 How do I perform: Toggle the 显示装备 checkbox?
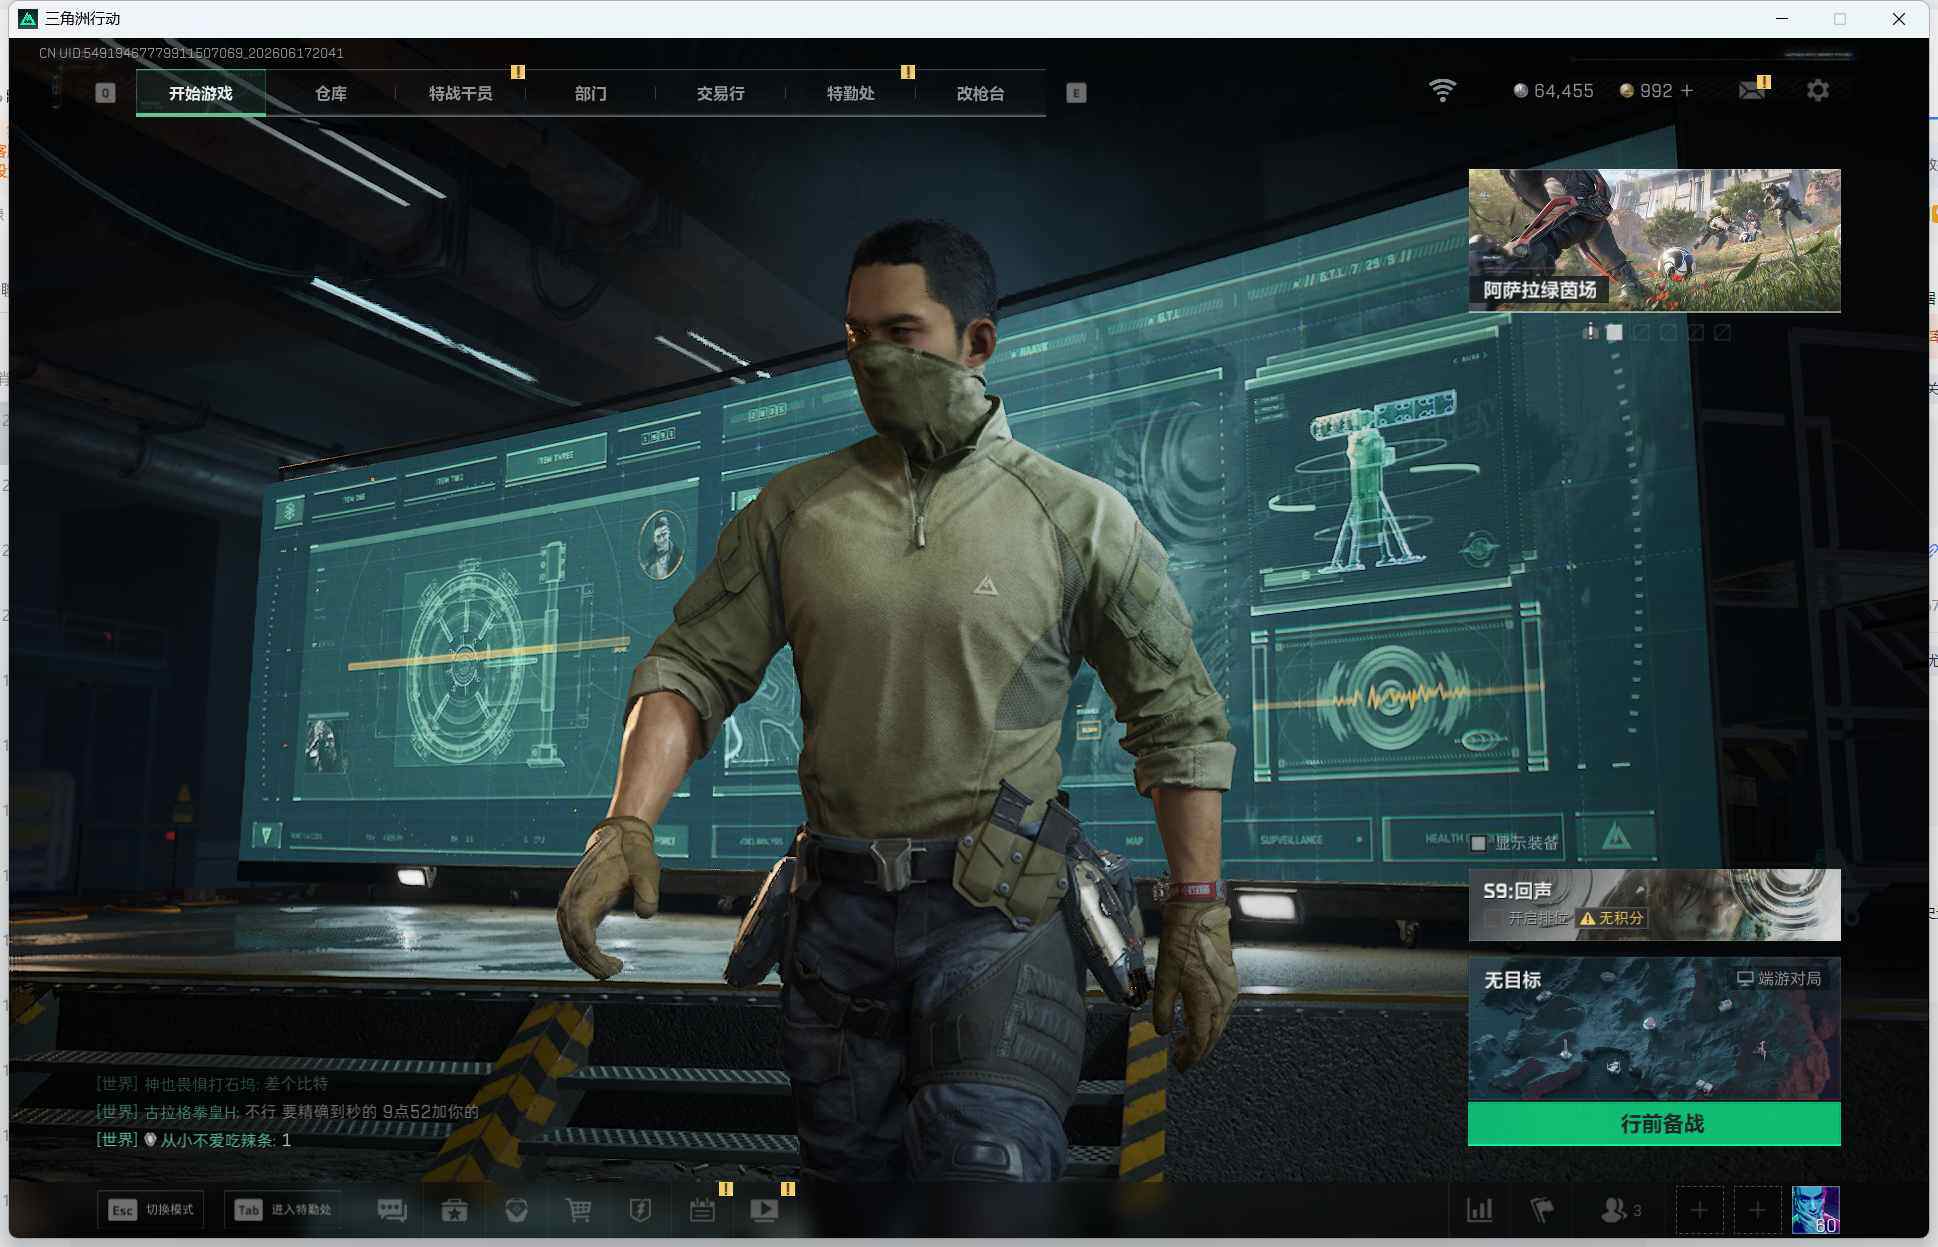point(1478,843)
